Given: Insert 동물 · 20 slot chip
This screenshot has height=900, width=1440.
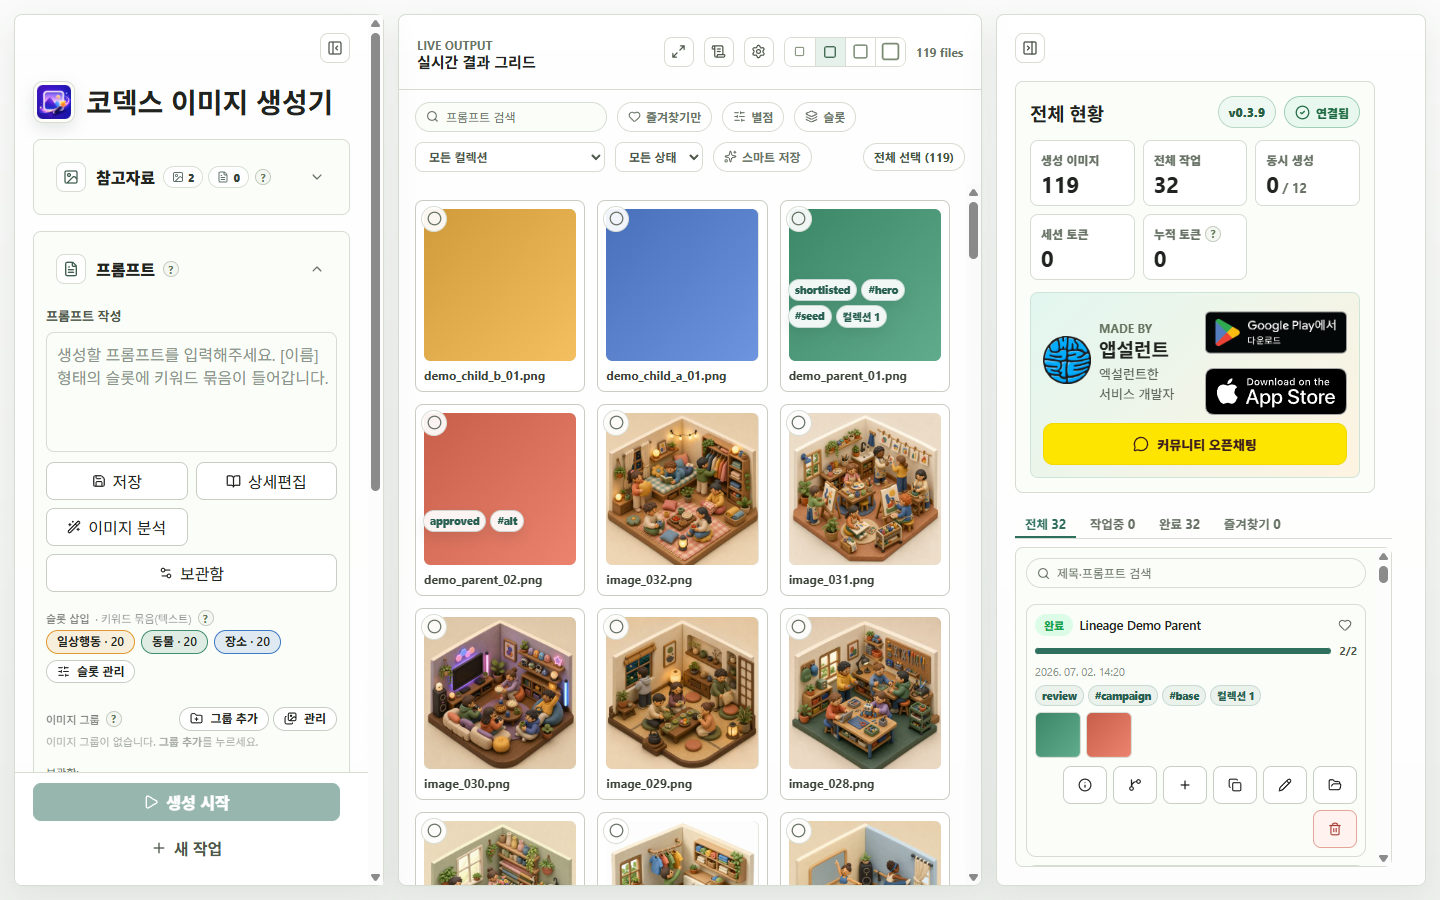Looking at the screenshot, I should 174,641.
